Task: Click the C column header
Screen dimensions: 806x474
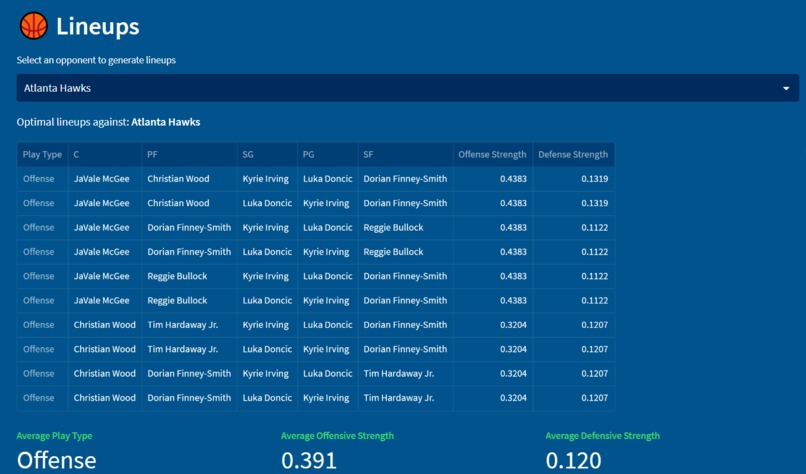Action: pos(104,154)
